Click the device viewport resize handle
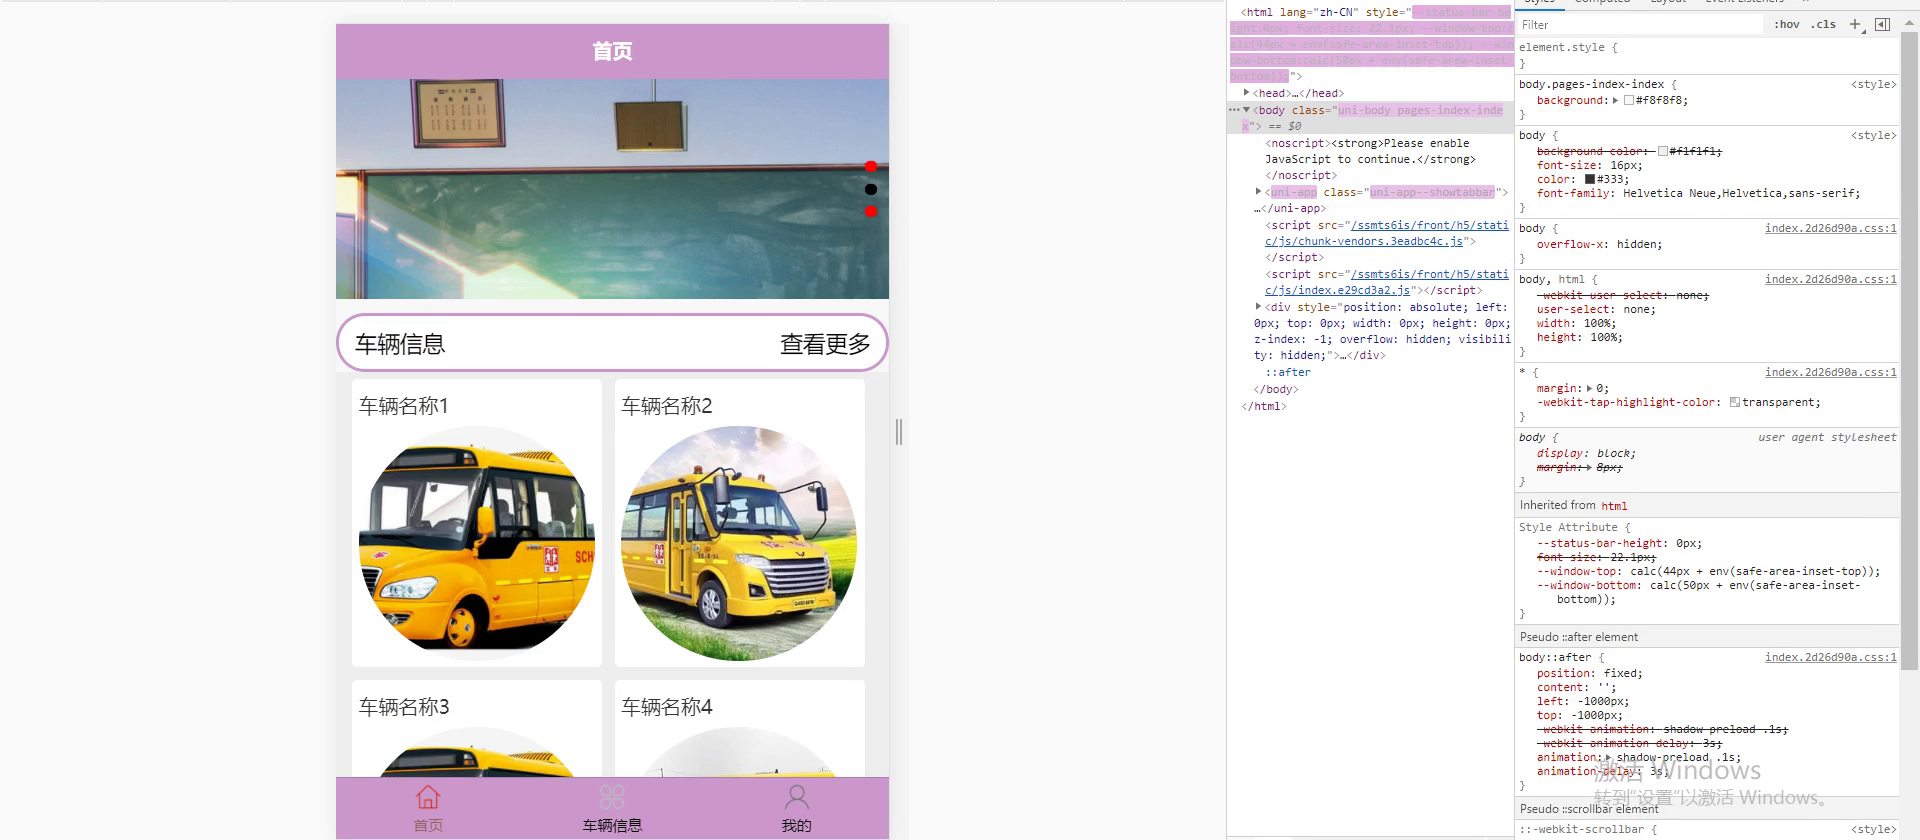Image resolution: width=1920 pixels, height=840 pixels. pyautogui.click(x=899, y=432)
